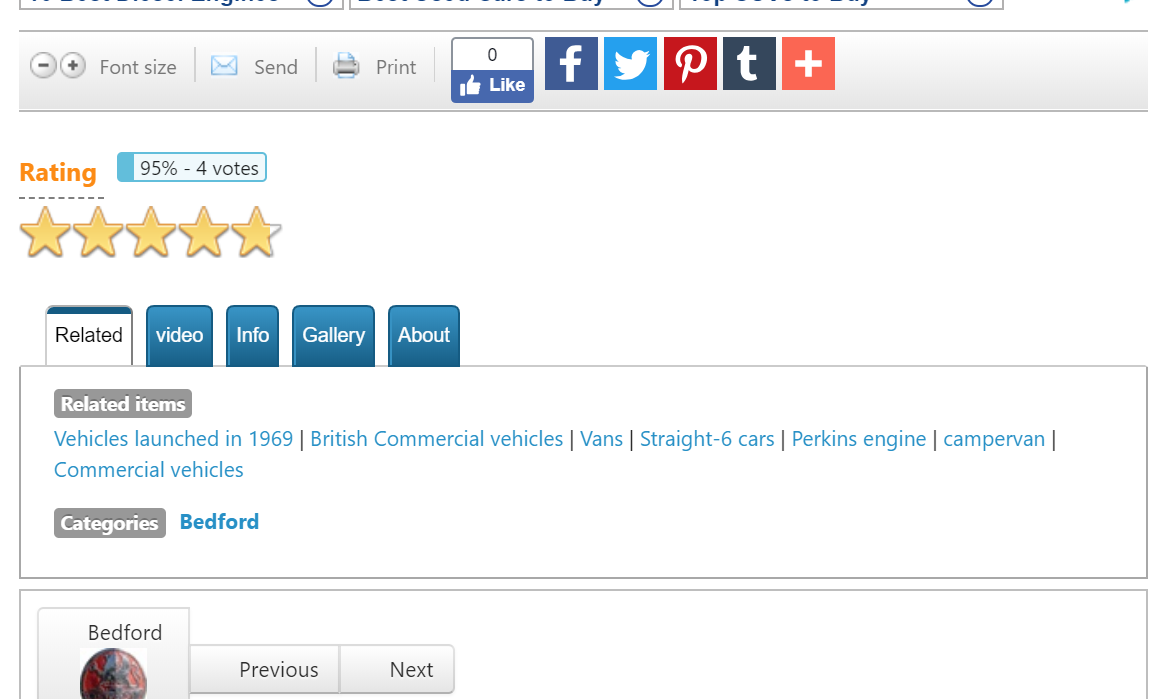Go to Next Bedford article
Screen dimensions: 1172x699
pyautogui.click(x=397, y=670)
